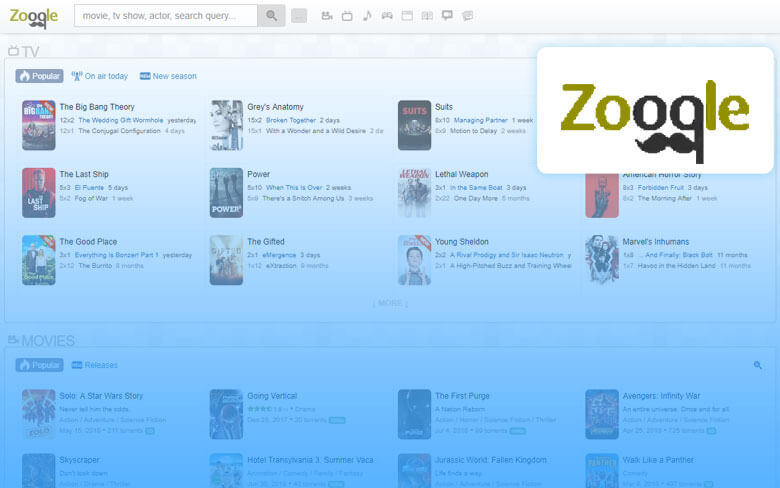Click the Movies section search magnifier
The image size is (780, 488).
[x=758, y=365]
